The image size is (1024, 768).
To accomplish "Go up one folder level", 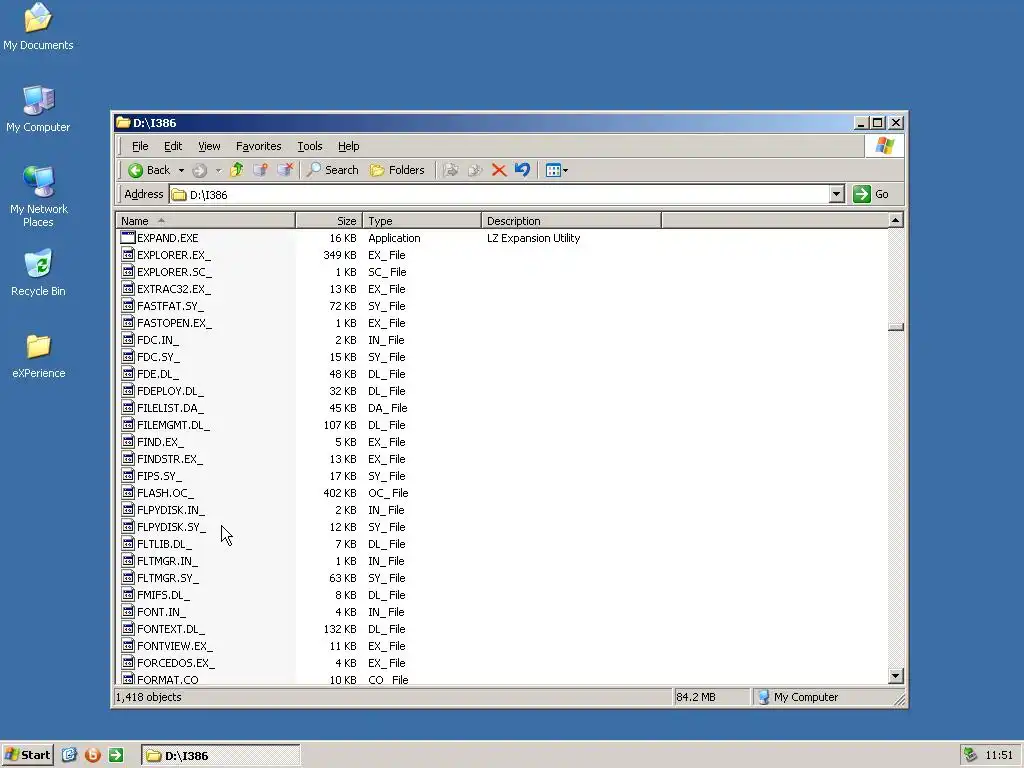I will [x=236, y=170].
